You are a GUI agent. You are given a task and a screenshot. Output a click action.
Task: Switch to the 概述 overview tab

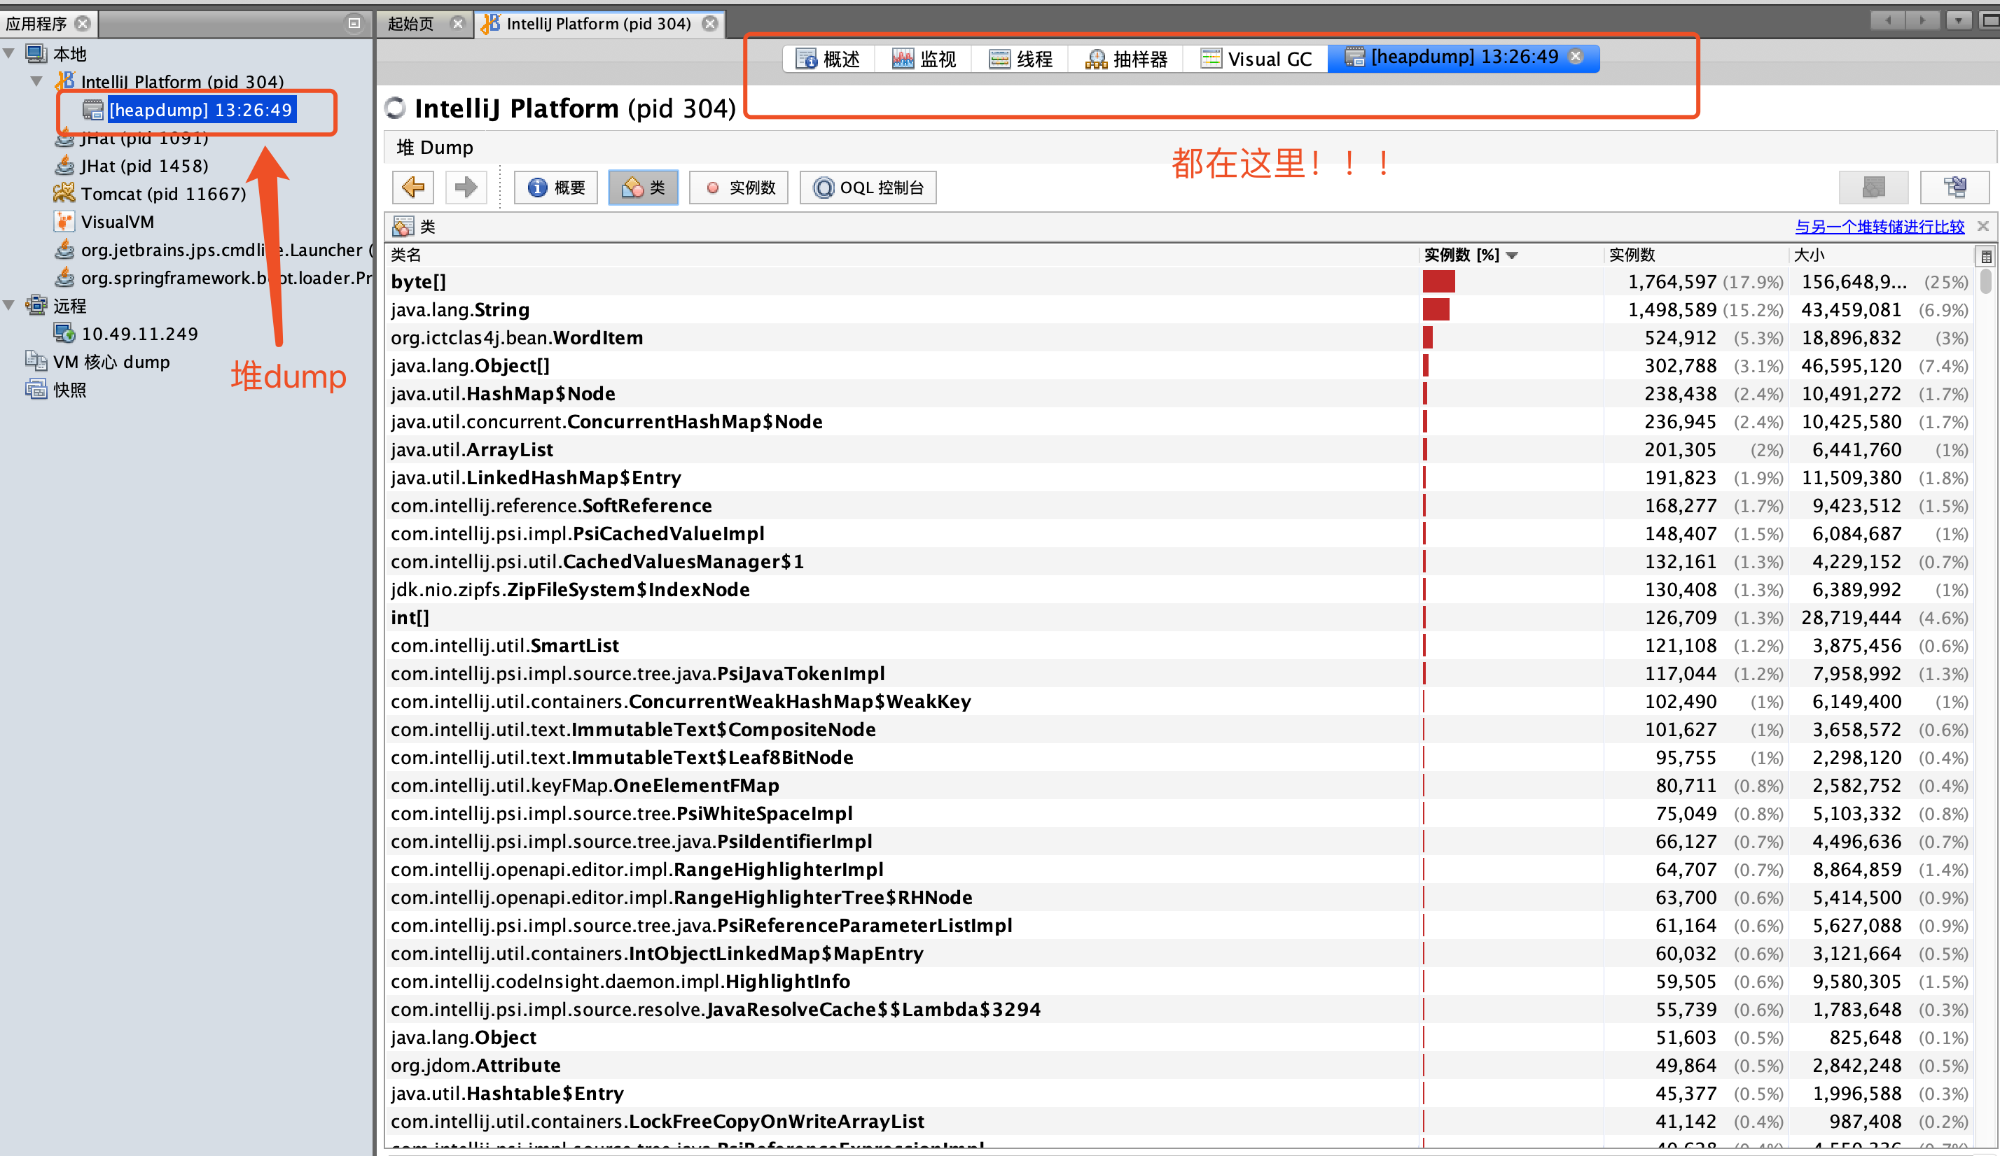click(828, 59)
